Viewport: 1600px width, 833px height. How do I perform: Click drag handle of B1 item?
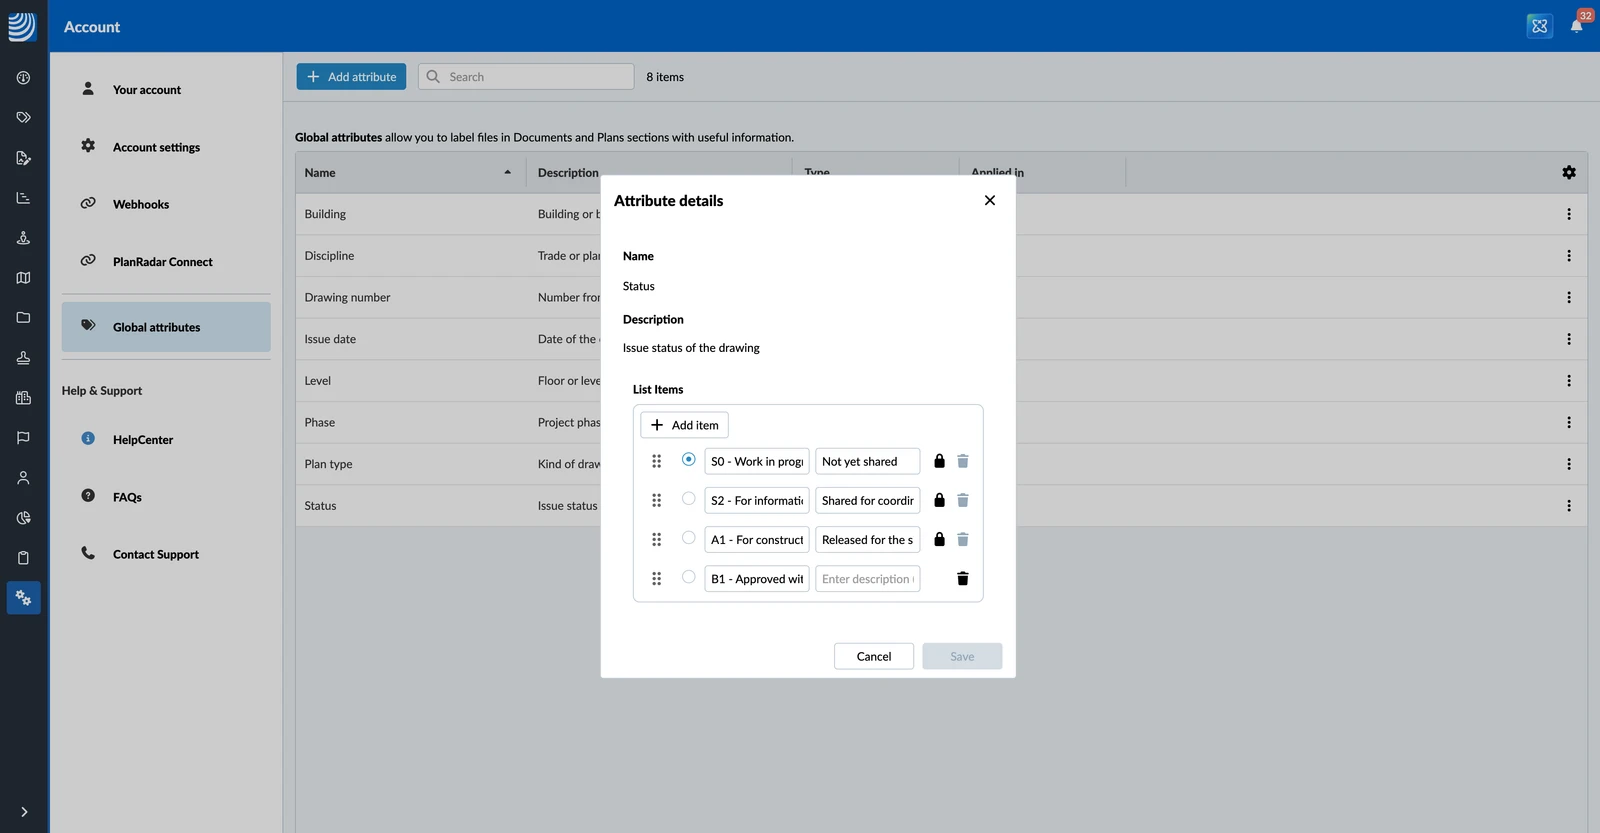(657, 578)
